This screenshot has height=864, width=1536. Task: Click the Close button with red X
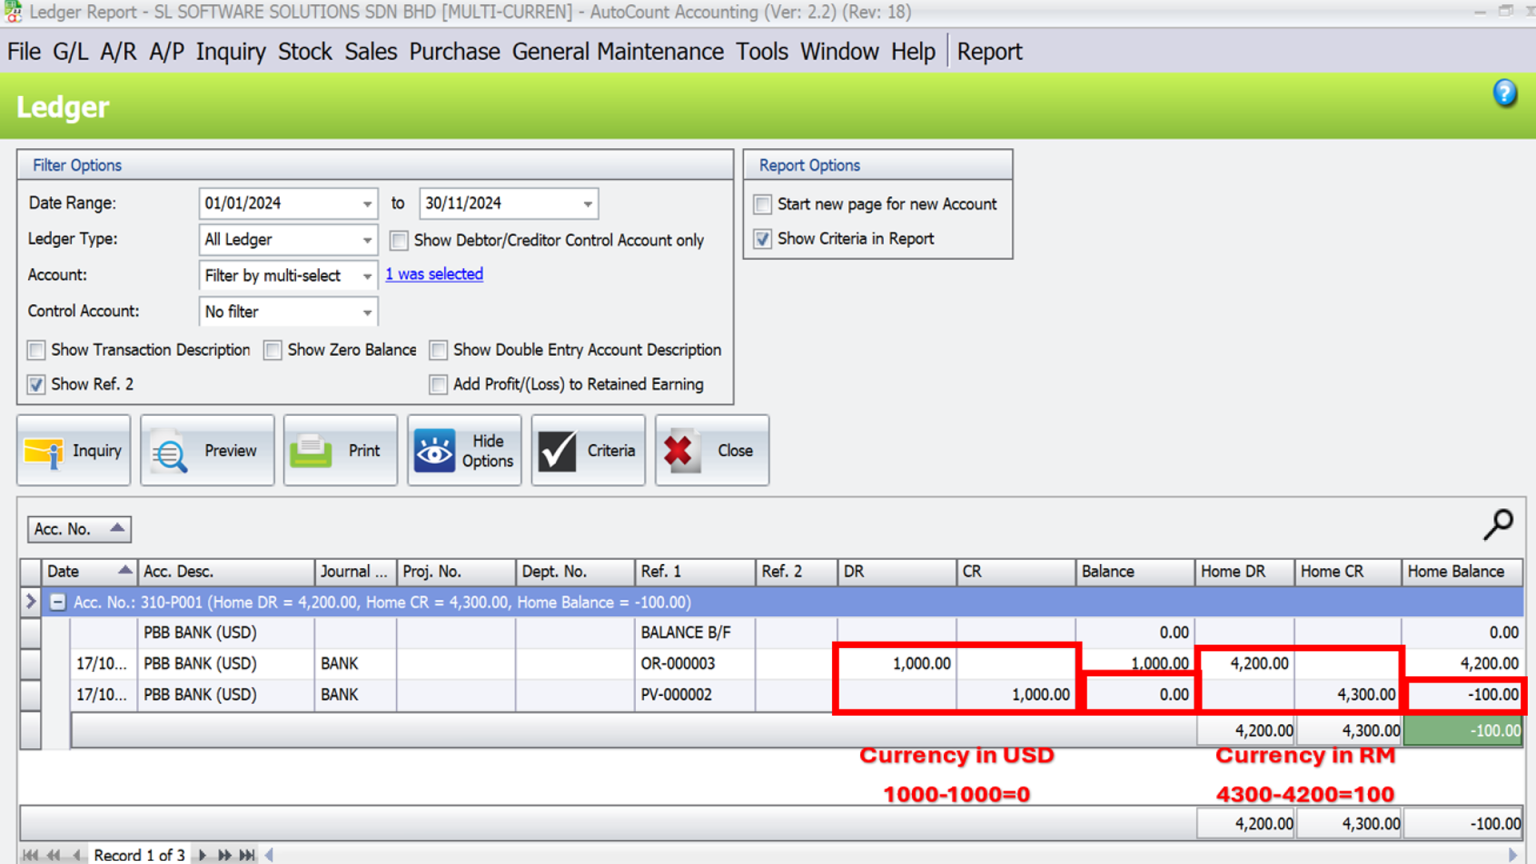(712, 451)
